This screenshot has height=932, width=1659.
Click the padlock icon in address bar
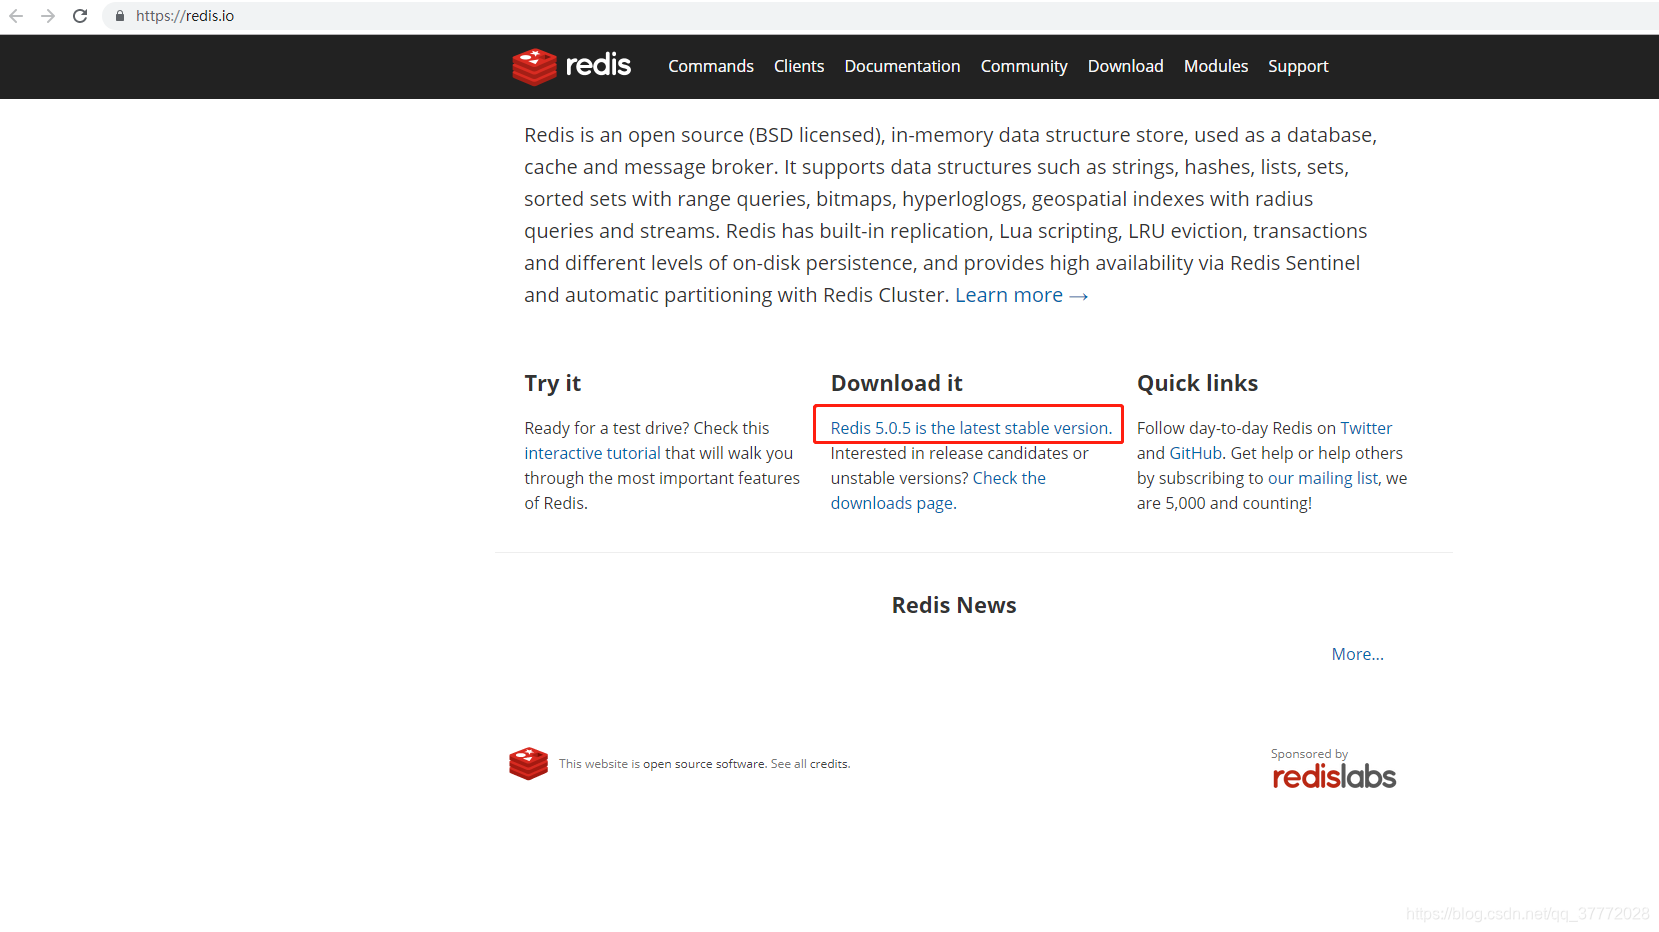120,16
